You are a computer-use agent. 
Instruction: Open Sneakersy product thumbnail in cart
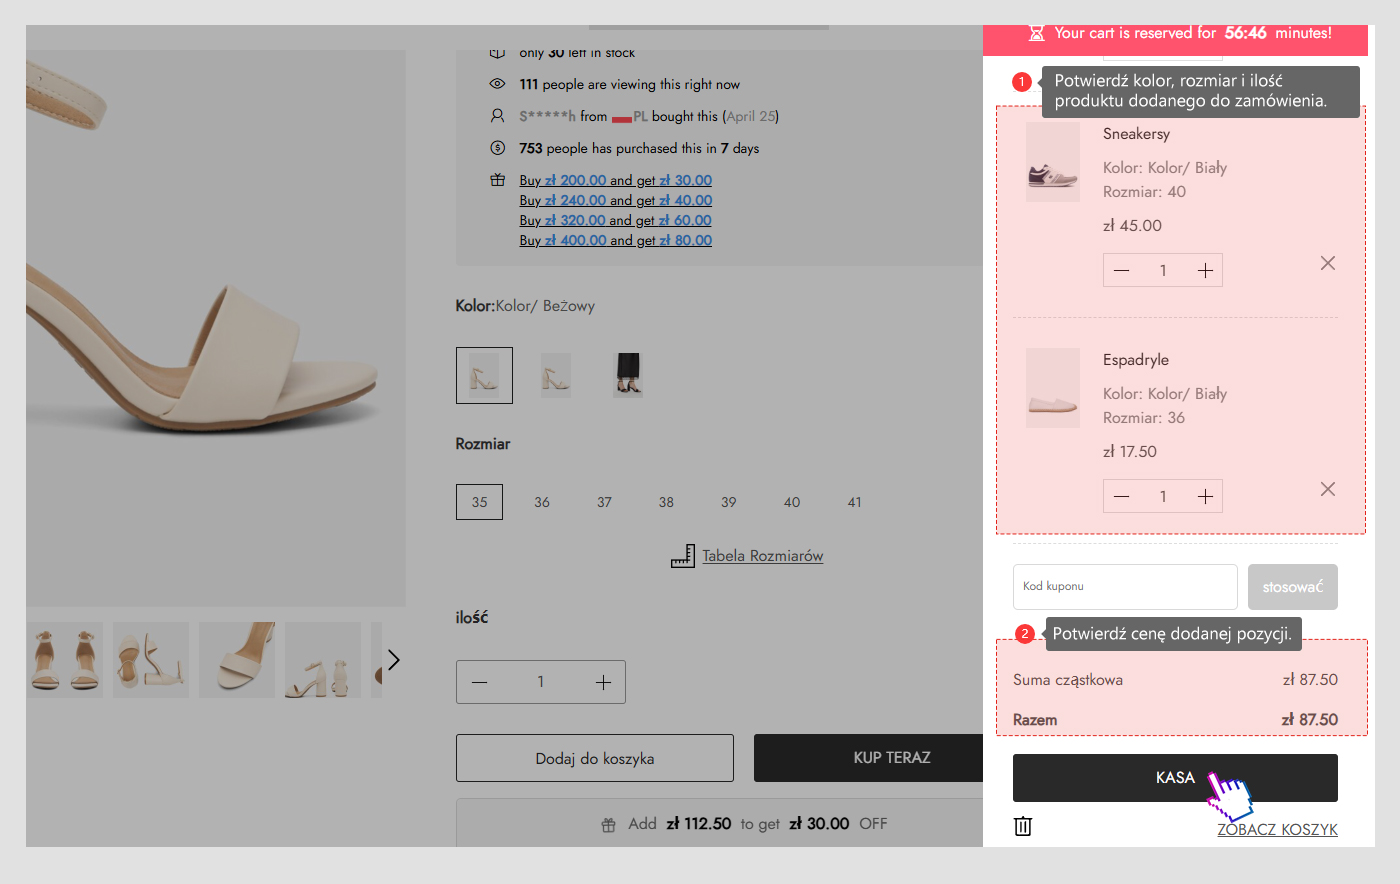(x=1052, y=163)
